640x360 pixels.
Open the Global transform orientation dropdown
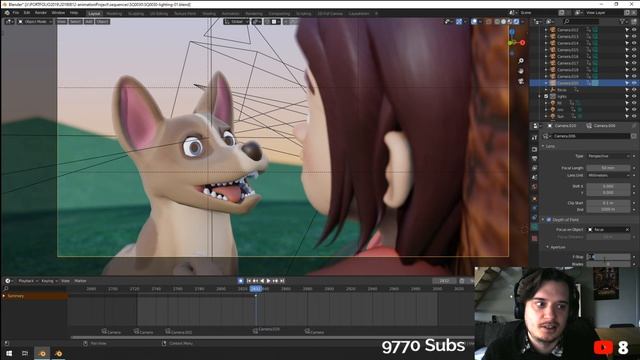pos(236,21)
